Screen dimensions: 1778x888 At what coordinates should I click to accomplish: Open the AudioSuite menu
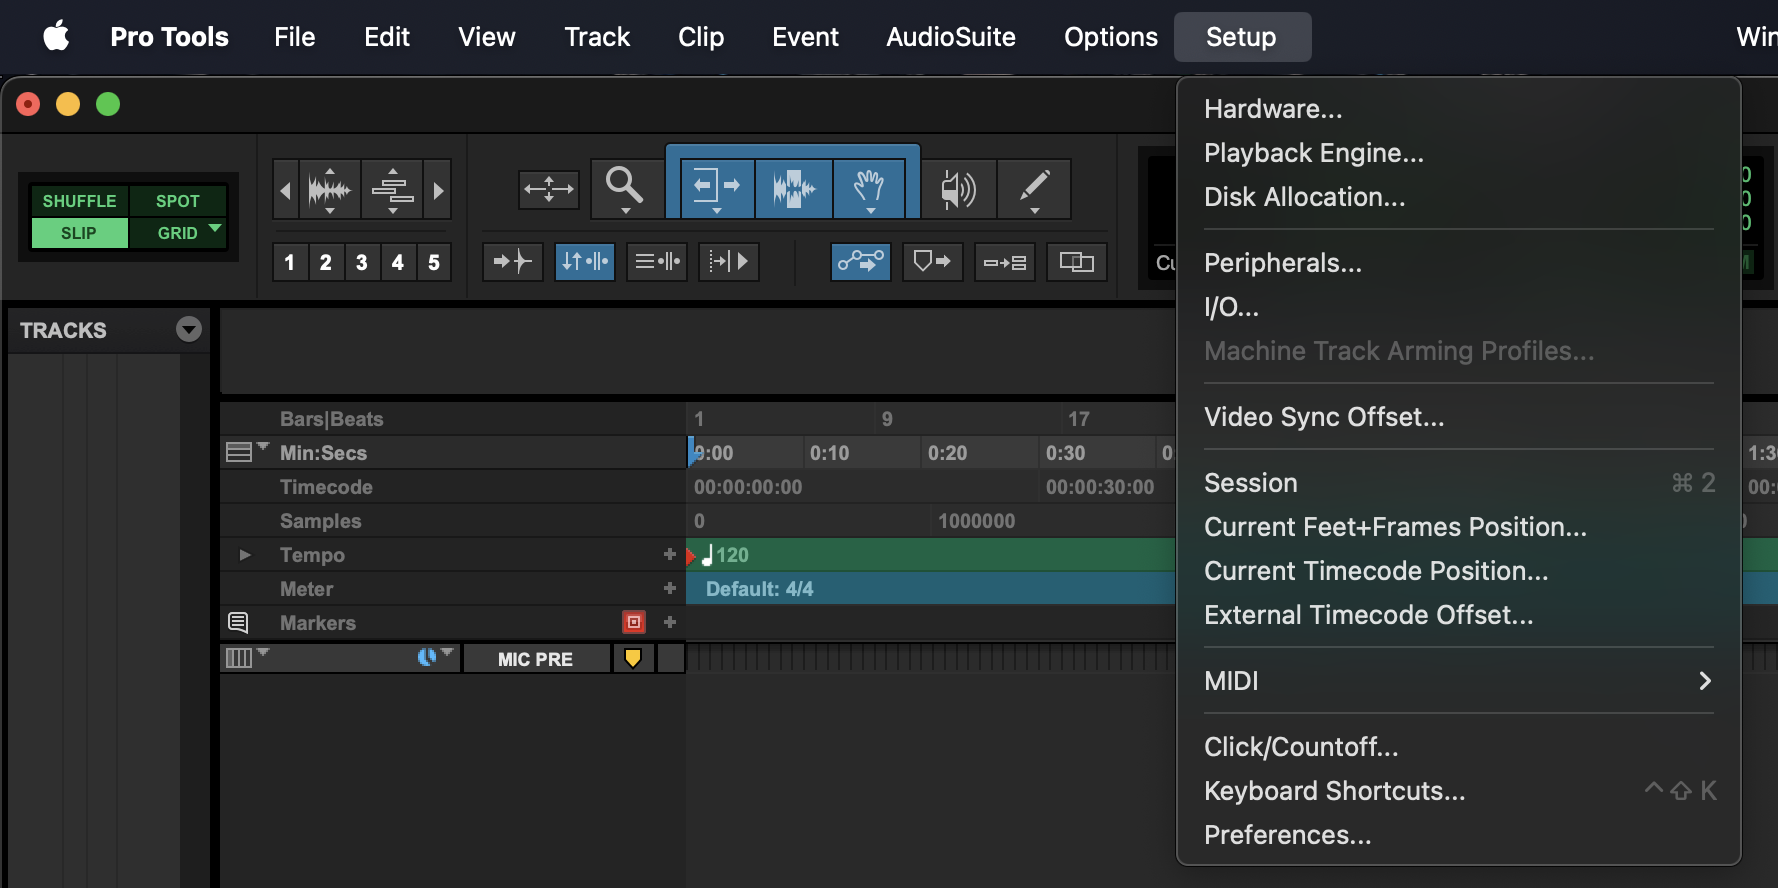951,37
